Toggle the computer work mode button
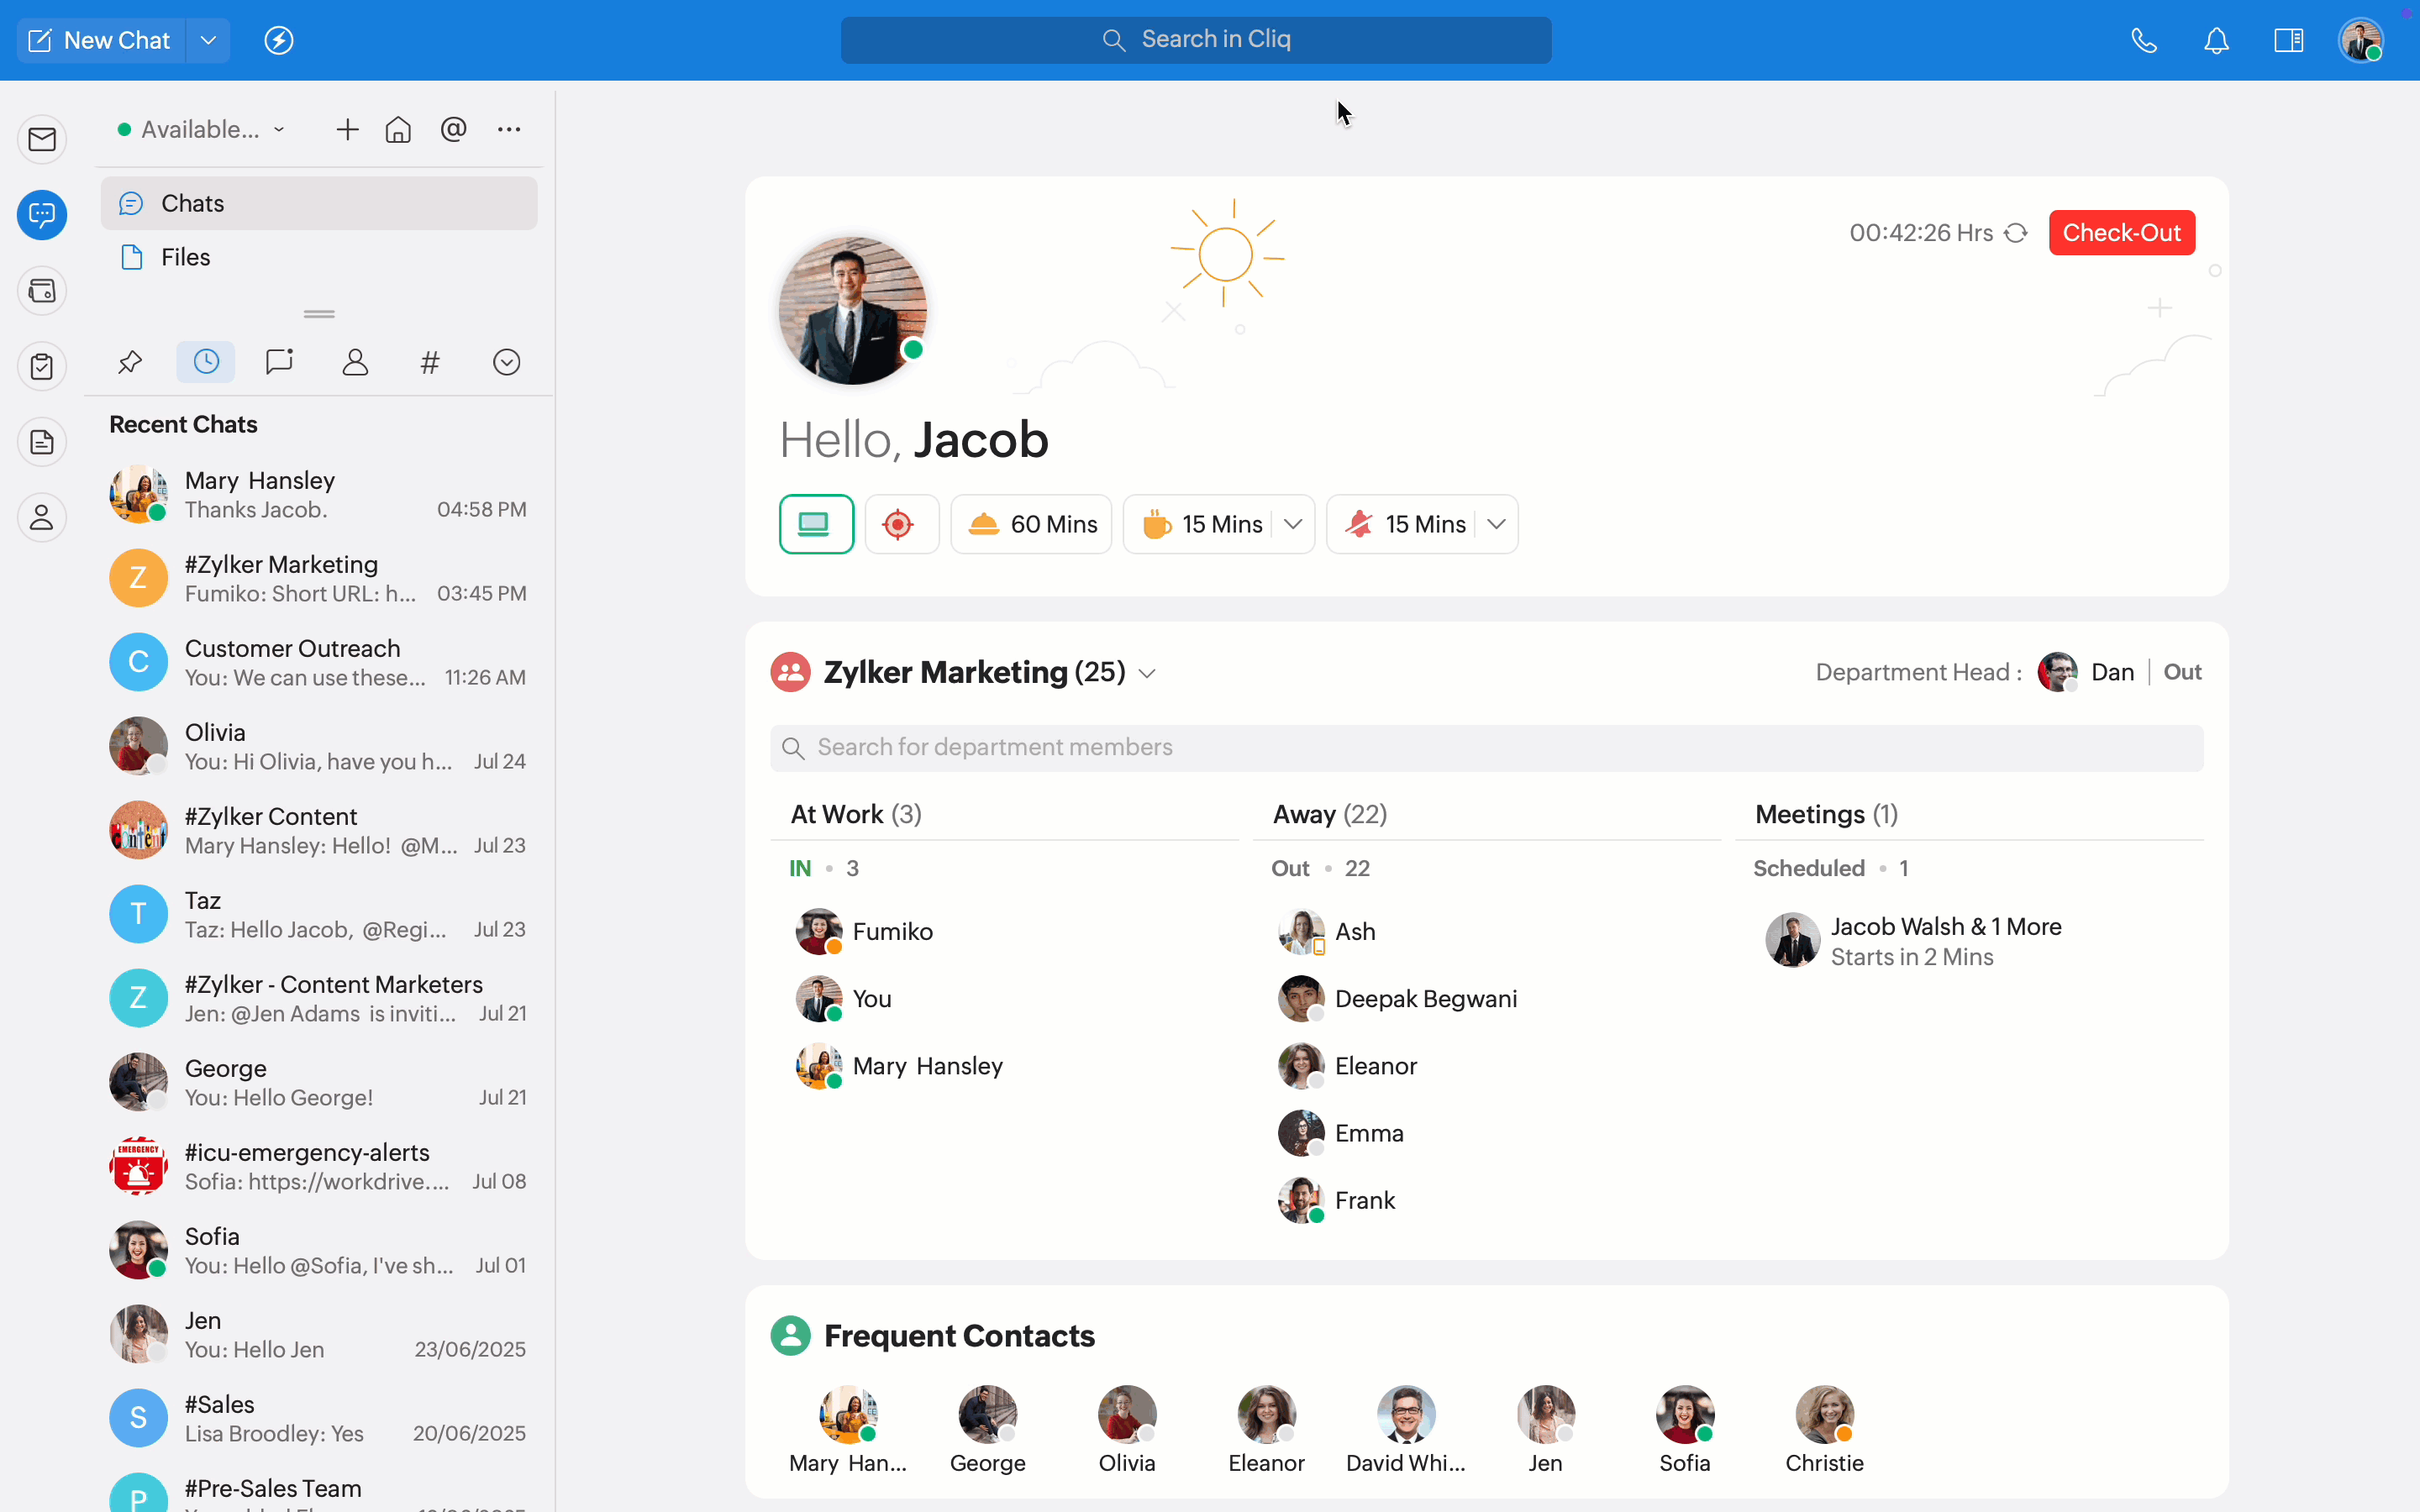Screen dimensions: 2420x1512 816,524
